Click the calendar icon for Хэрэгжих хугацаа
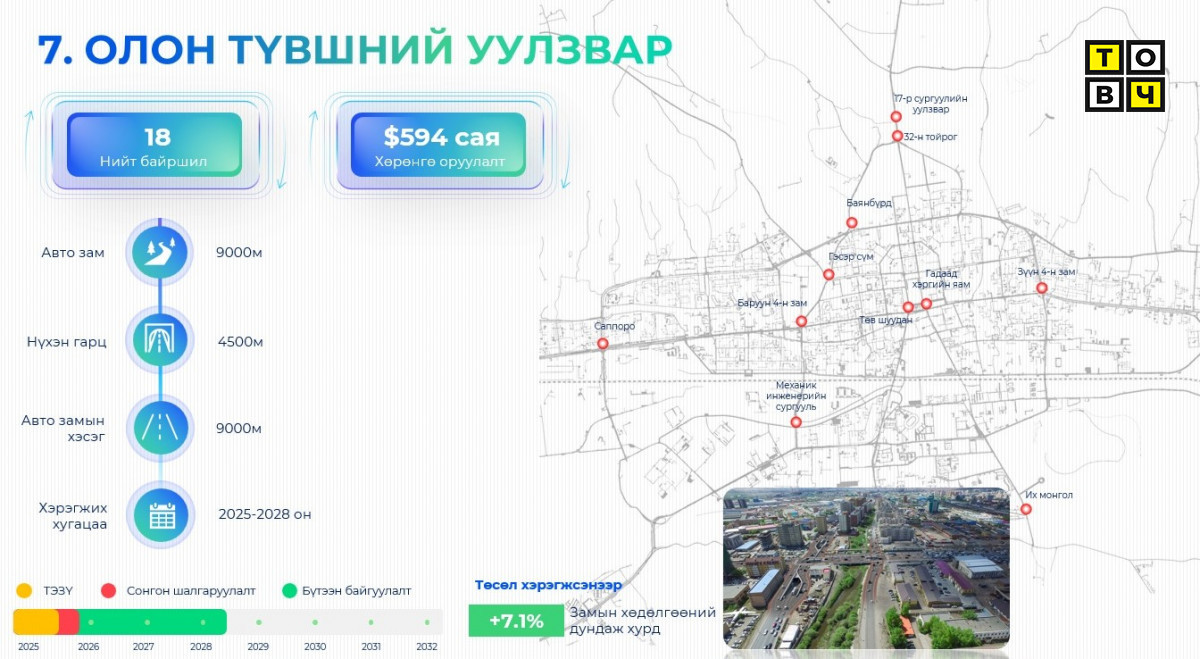This screenshot has height=659, width=1200. pos(160,515)
